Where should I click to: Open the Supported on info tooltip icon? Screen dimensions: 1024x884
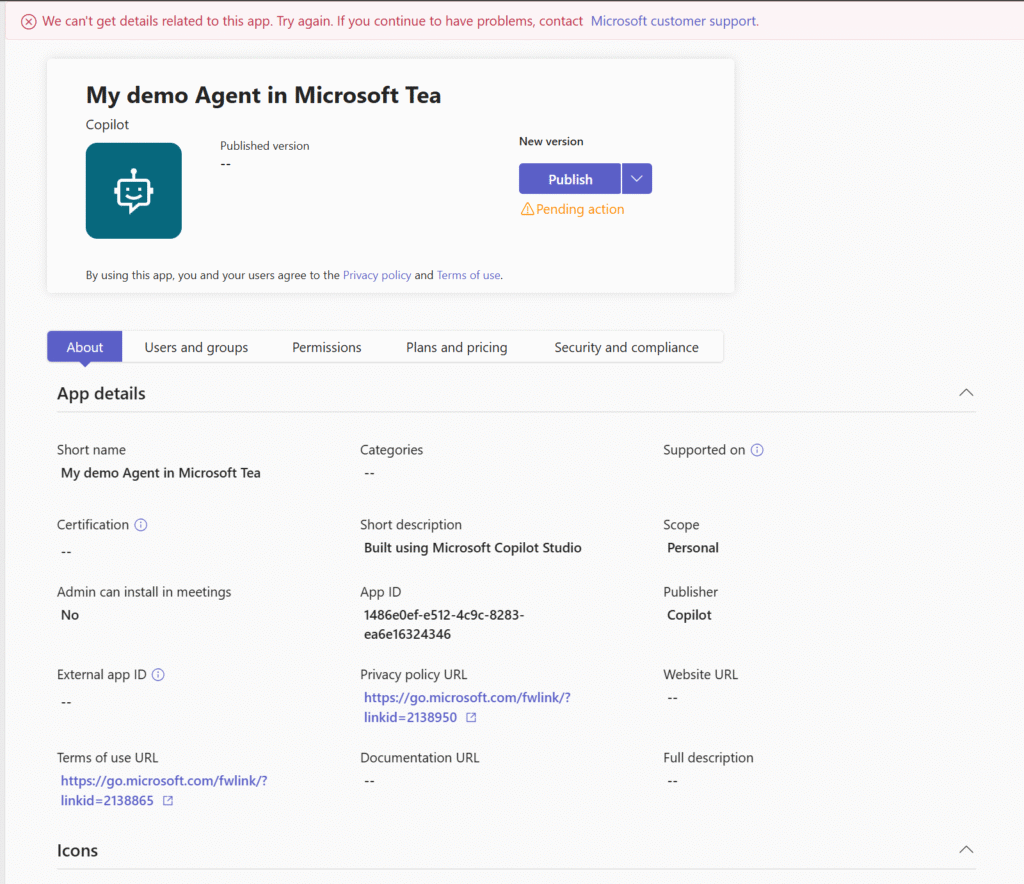point(757,450)
